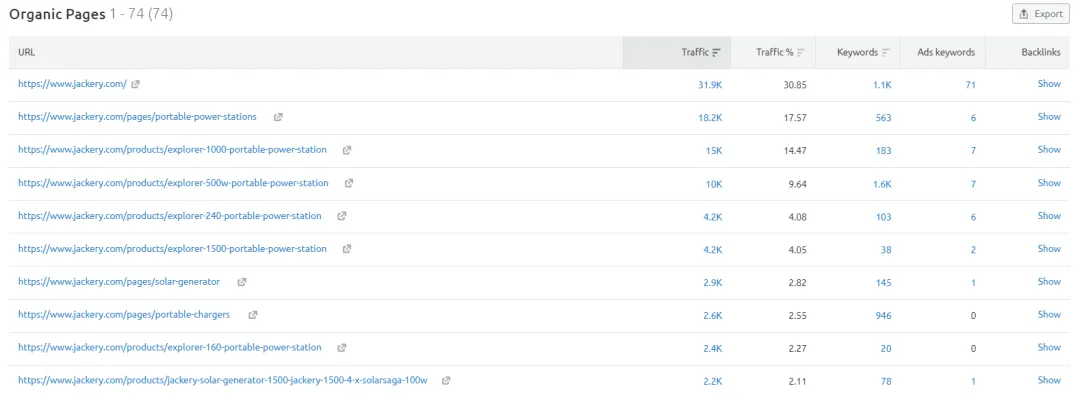Click traffic percent value 30.85
Image resolution: width=1080 pixels, height=397 pixels.
coord(795,85)
